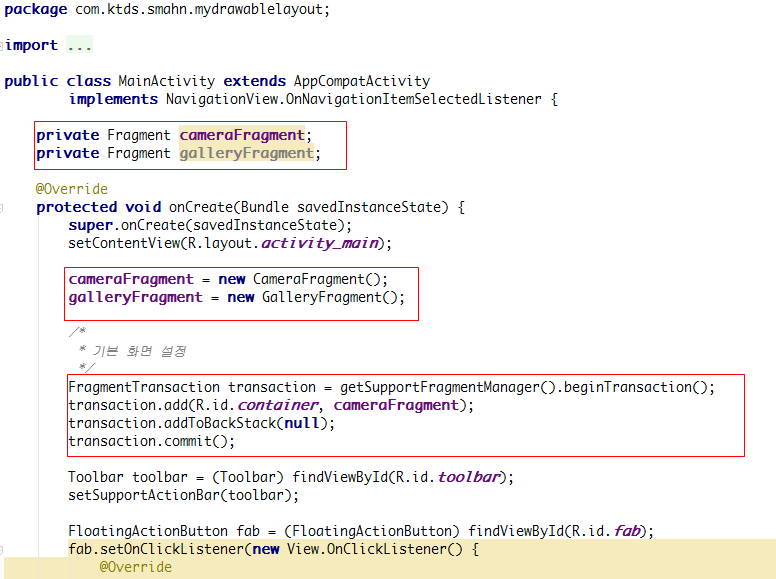The height and width of the screenshot is (579, 776).
Task: Click NavigationView.OnNavigationItemSelectedListener interface name
Action: click(353, 99)
